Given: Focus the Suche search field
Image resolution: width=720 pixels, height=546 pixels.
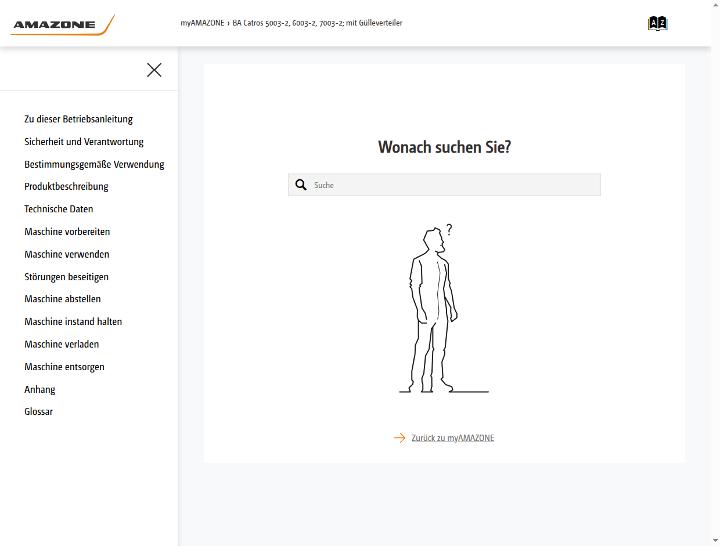Looking at the screenshot, I should [444, 185].
